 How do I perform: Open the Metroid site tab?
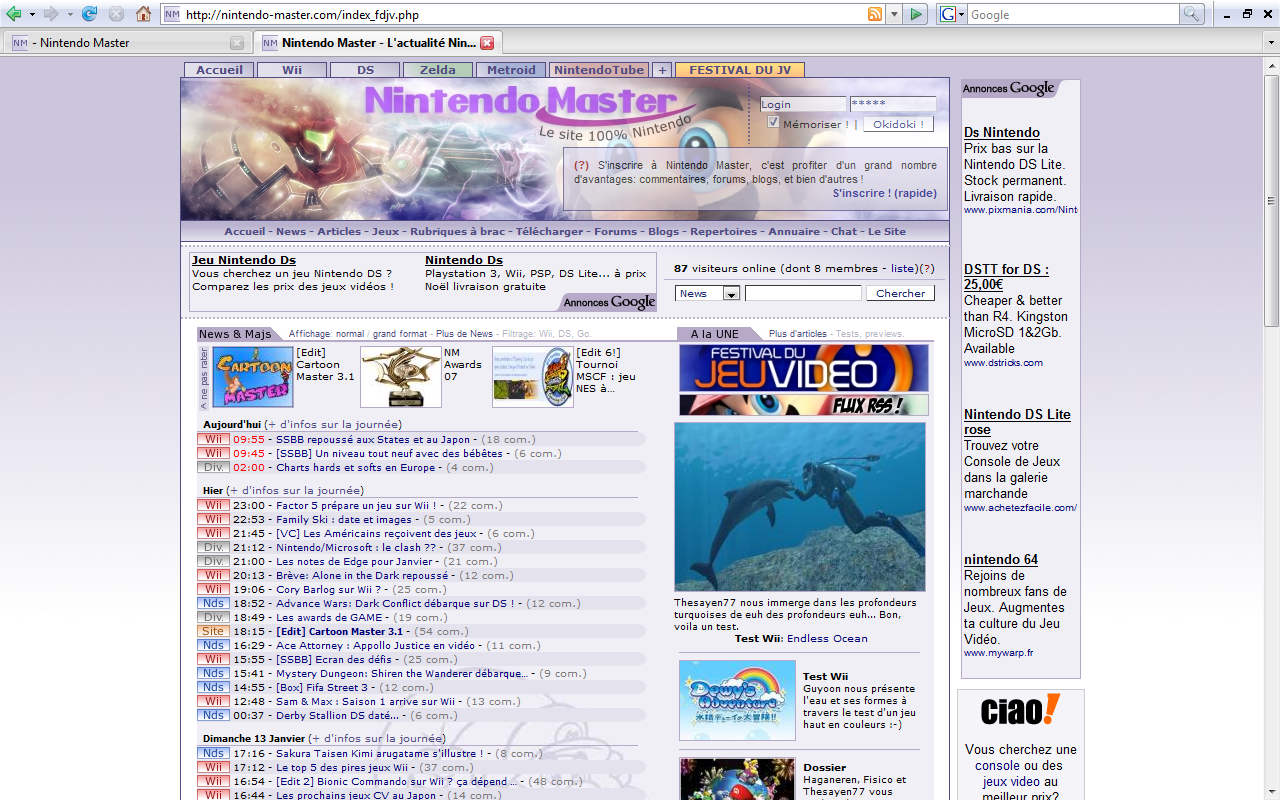511,70
